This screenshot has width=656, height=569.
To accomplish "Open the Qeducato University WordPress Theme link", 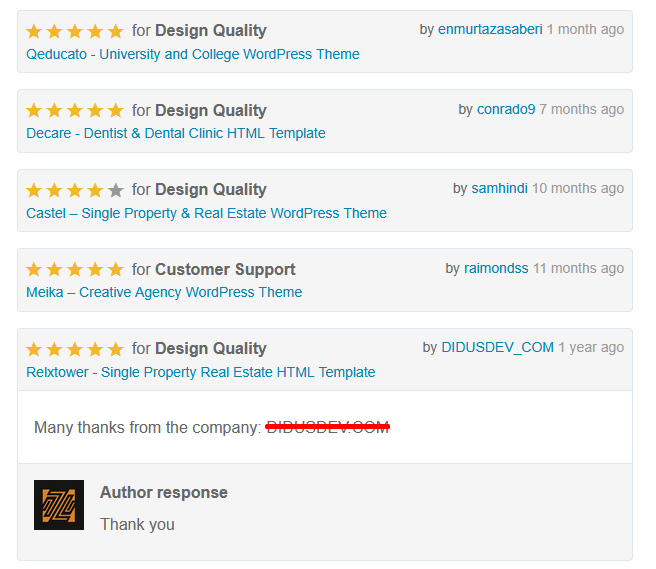I will click(x=193, y=54).
